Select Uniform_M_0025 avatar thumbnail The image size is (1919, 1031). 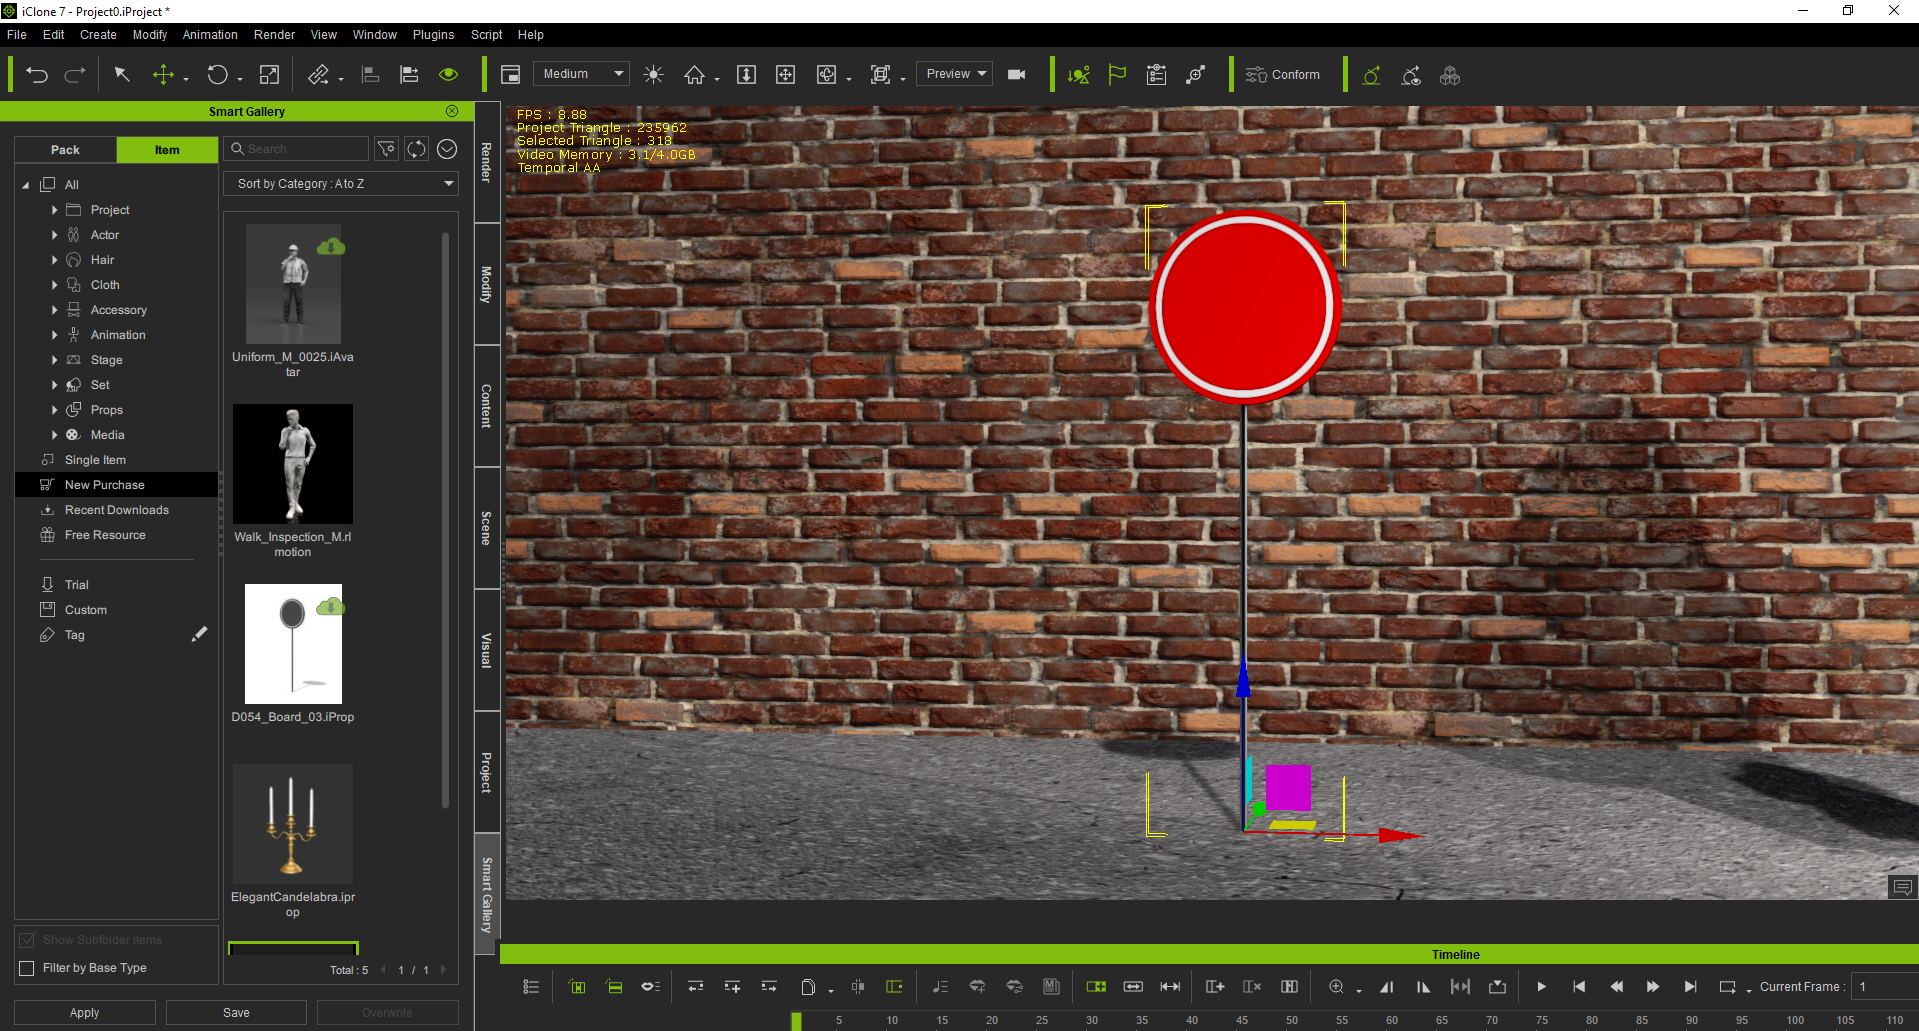293,284
